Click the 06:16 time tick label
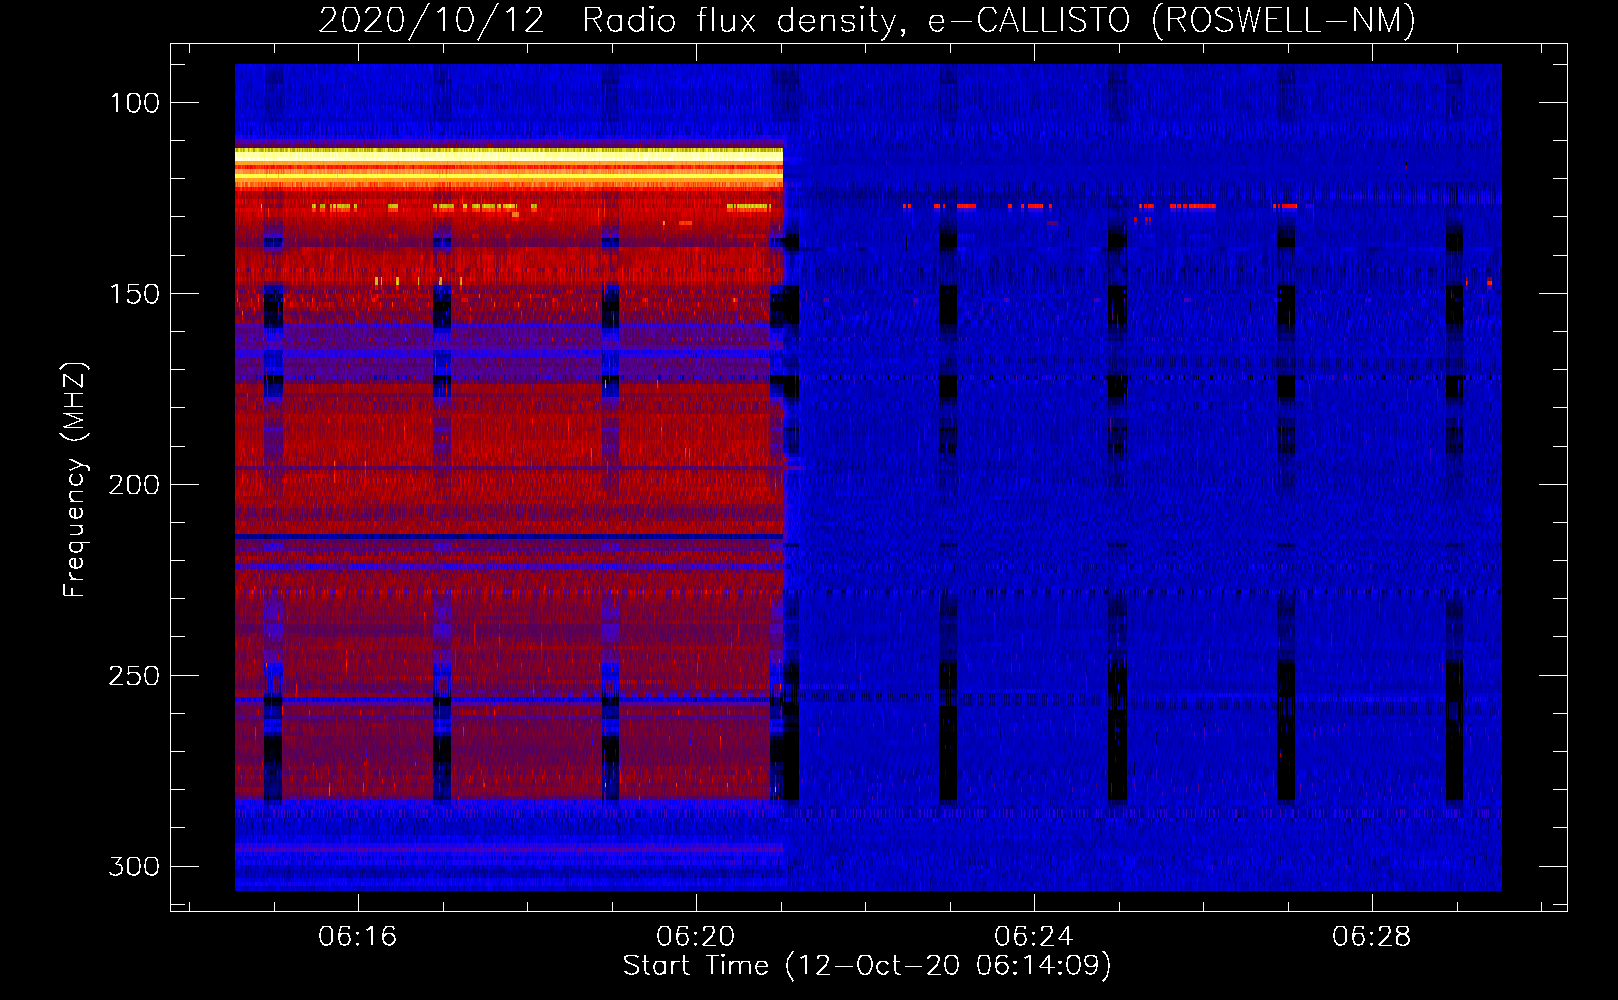1618x1000 pixels. (x=357, y=936)
